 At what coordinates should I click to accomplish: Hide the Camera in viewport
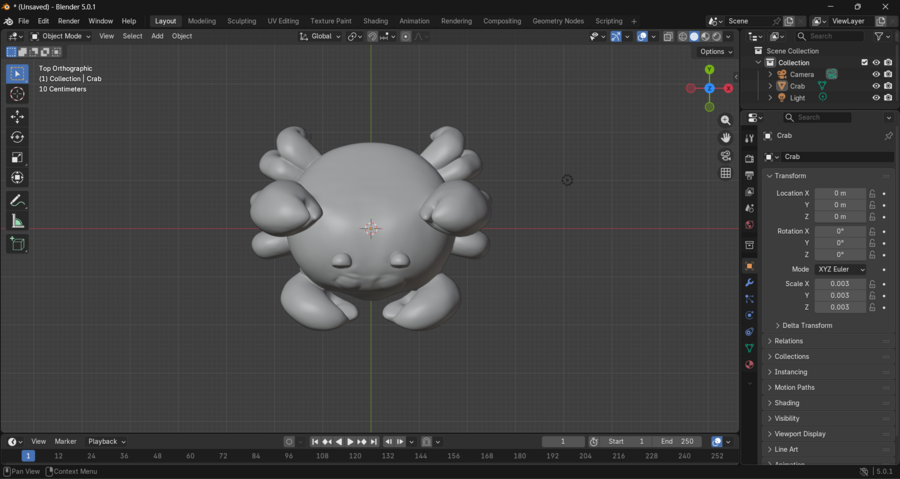[x=876, y=74]
